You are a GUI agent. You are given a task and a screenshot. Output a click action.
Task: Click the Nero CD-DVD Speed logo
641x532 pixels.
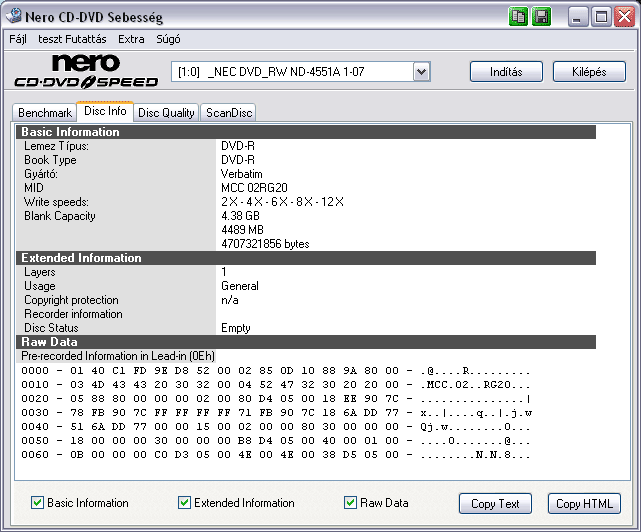click(86, 72)
